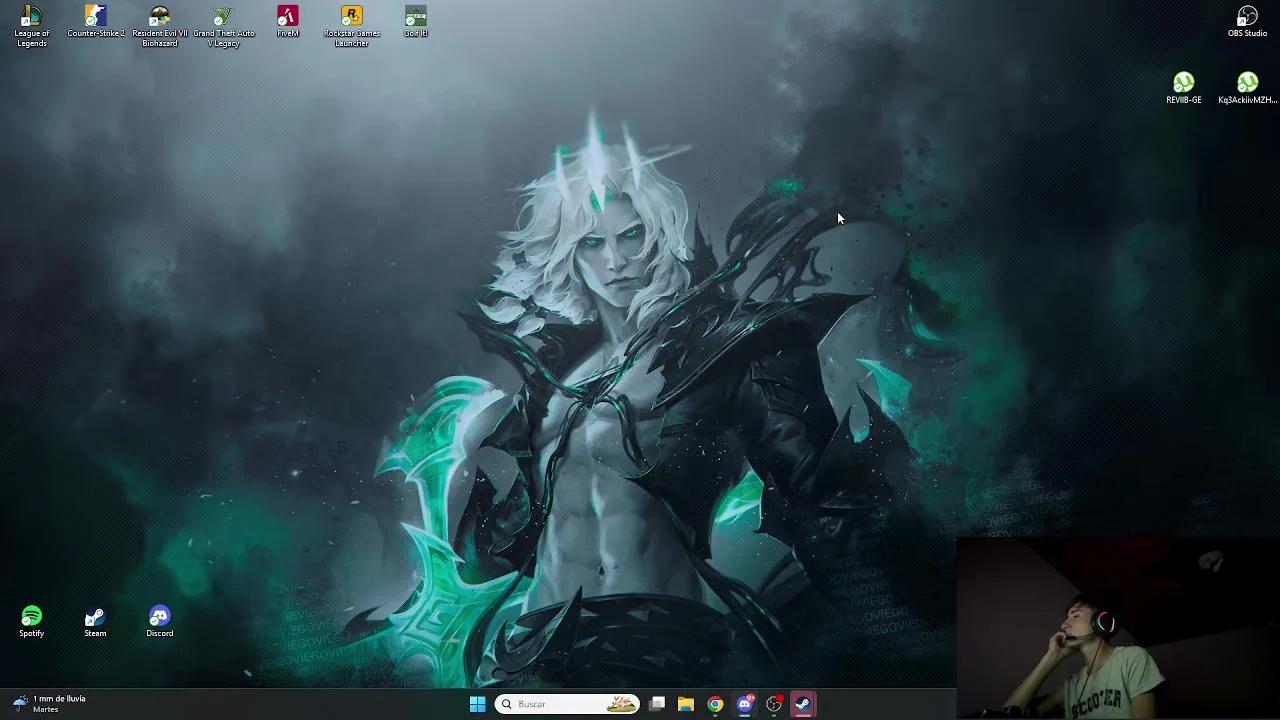Screen dimensions: 1280x720
Task: Switch to the Steam window in taskbar
Action: 803,704
